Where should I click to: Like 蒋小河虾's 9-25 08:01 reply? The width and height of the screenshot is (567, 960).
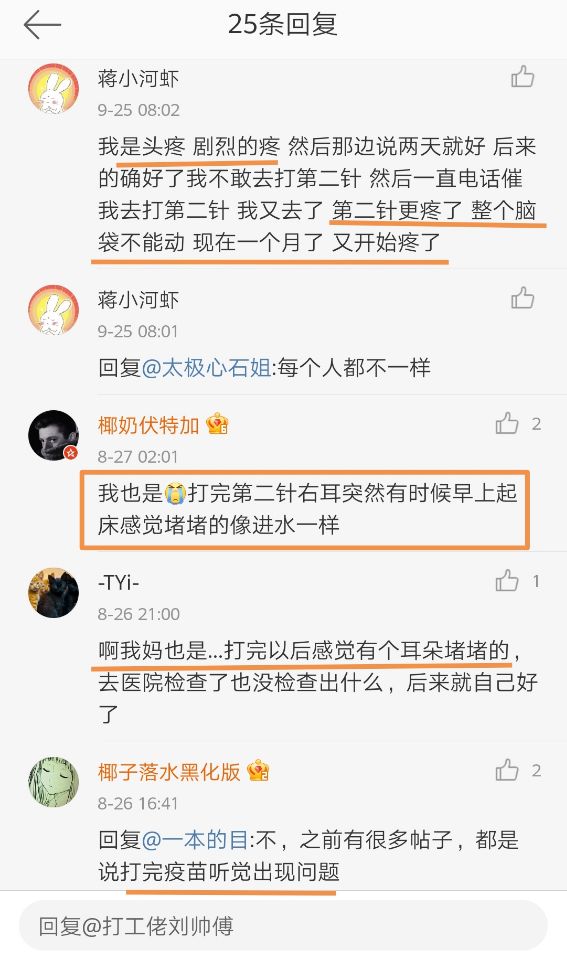point(523,298)
